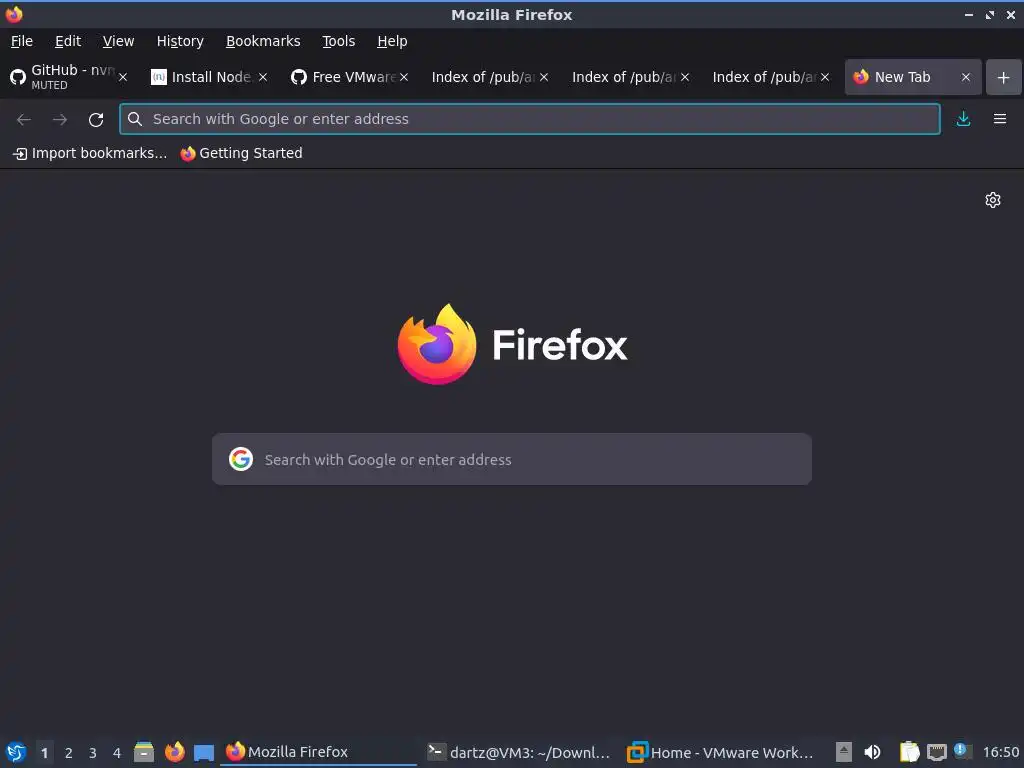The image size is (1024, 768).
Task: Click the back navigation arrow
Action: tap(24, 120)
